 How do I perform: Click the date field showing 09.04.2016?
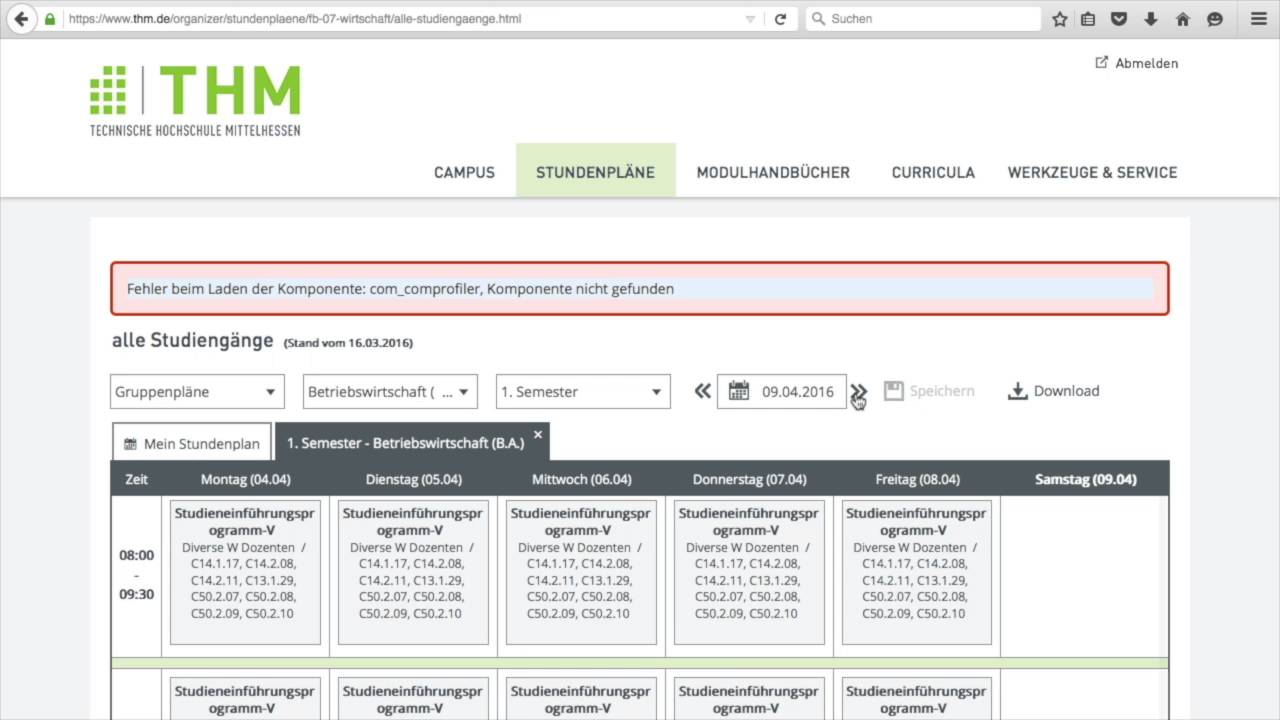tap(797, 392)
